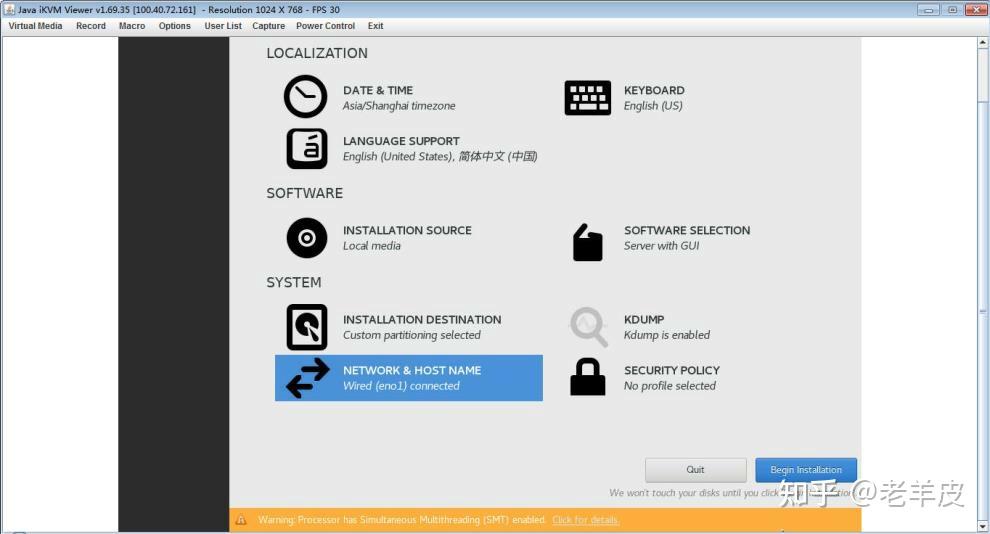The image size is (990, 534).
Task: Select the KEYBOARD label
Action: [654, 90]
